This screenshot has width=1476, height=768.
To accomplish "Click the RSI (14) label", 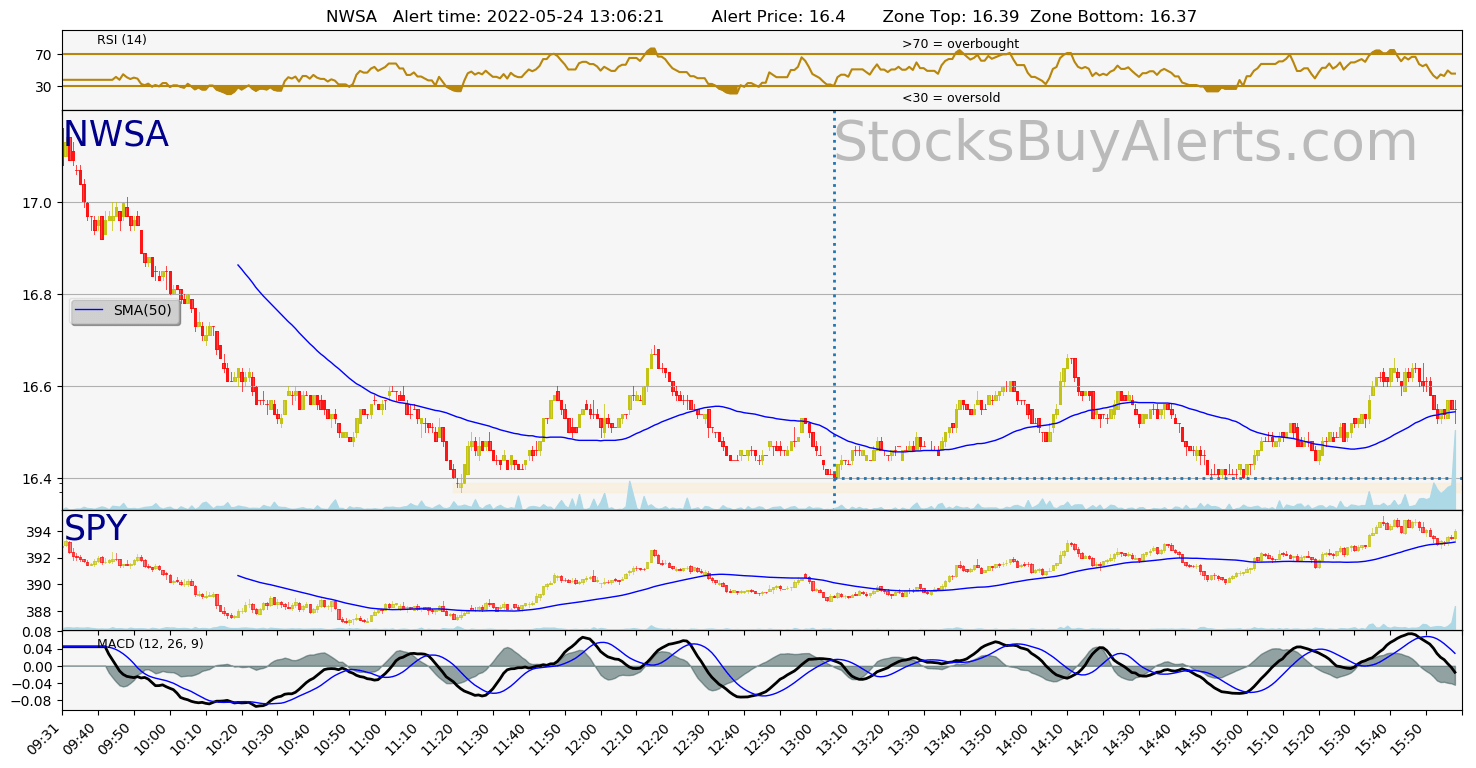I will click(122, 40).
